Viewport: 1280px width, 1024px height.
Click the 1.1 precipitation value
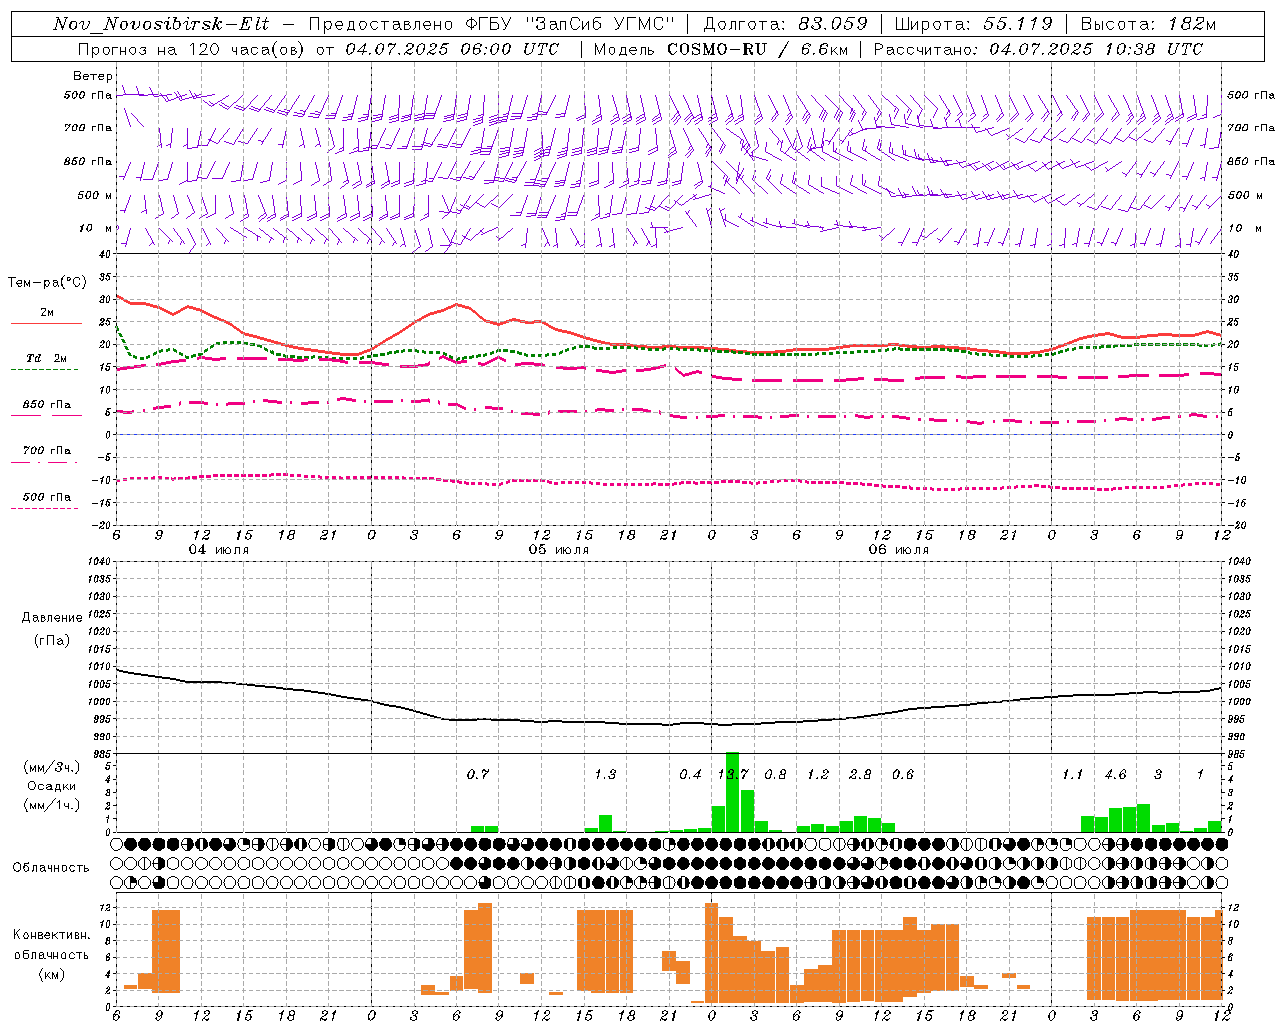pos(1073,774)
